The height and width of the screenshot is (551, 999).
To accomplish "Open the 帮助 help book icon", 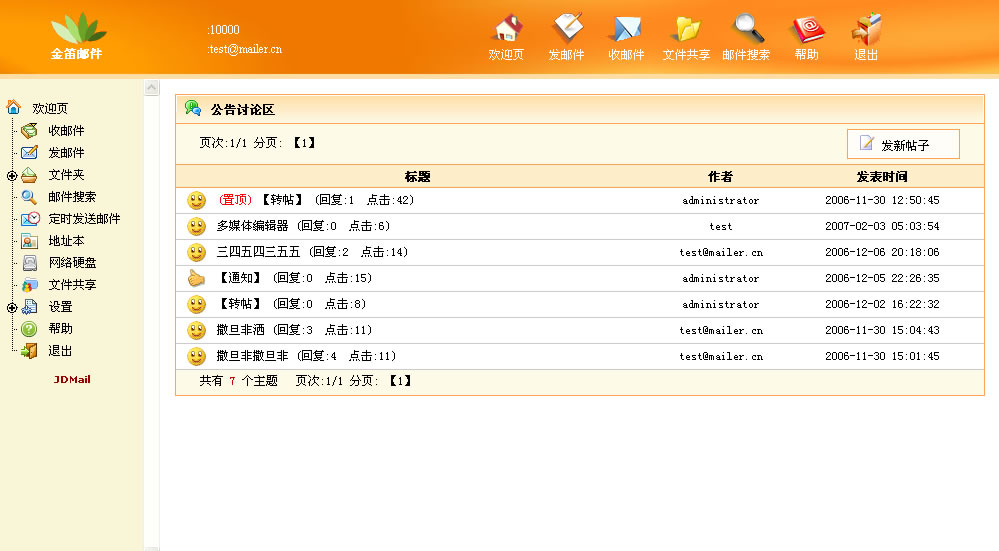I will pyautogui.click(x=806, y=30).
